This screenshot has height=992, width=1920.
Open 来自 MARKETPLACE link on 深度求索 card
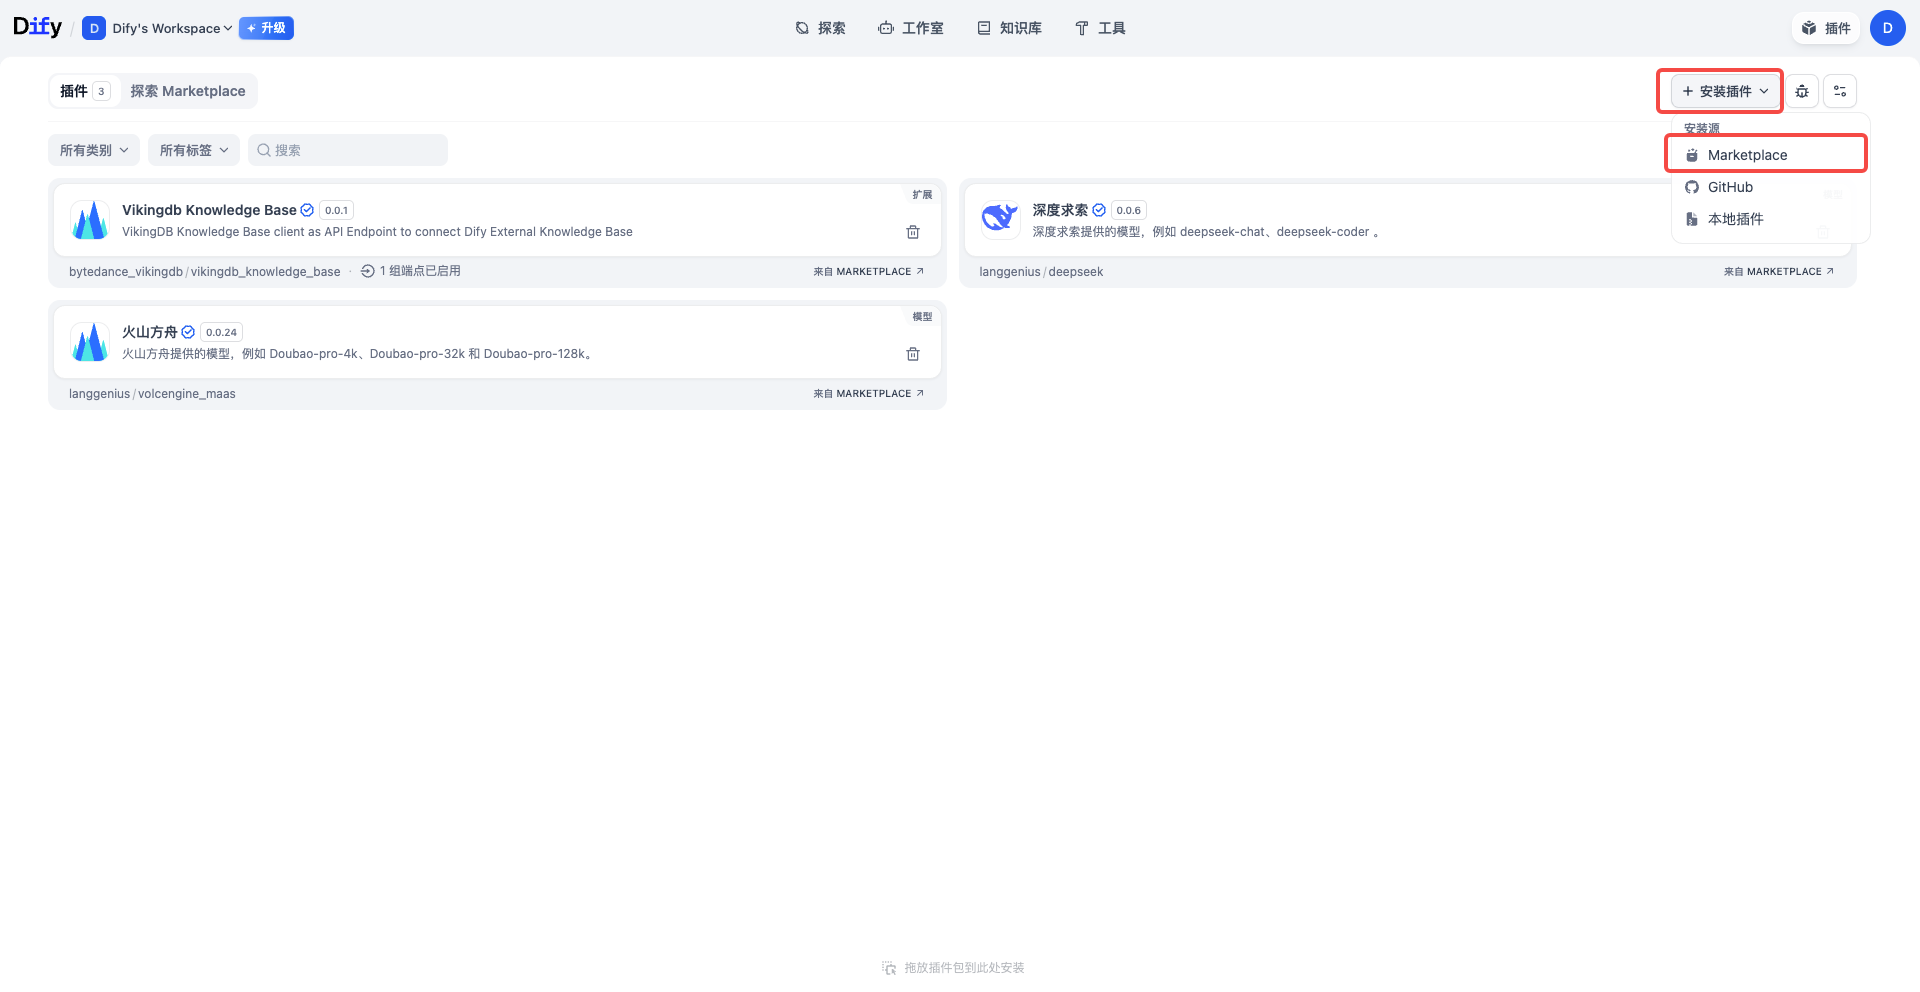[1778, 272]
